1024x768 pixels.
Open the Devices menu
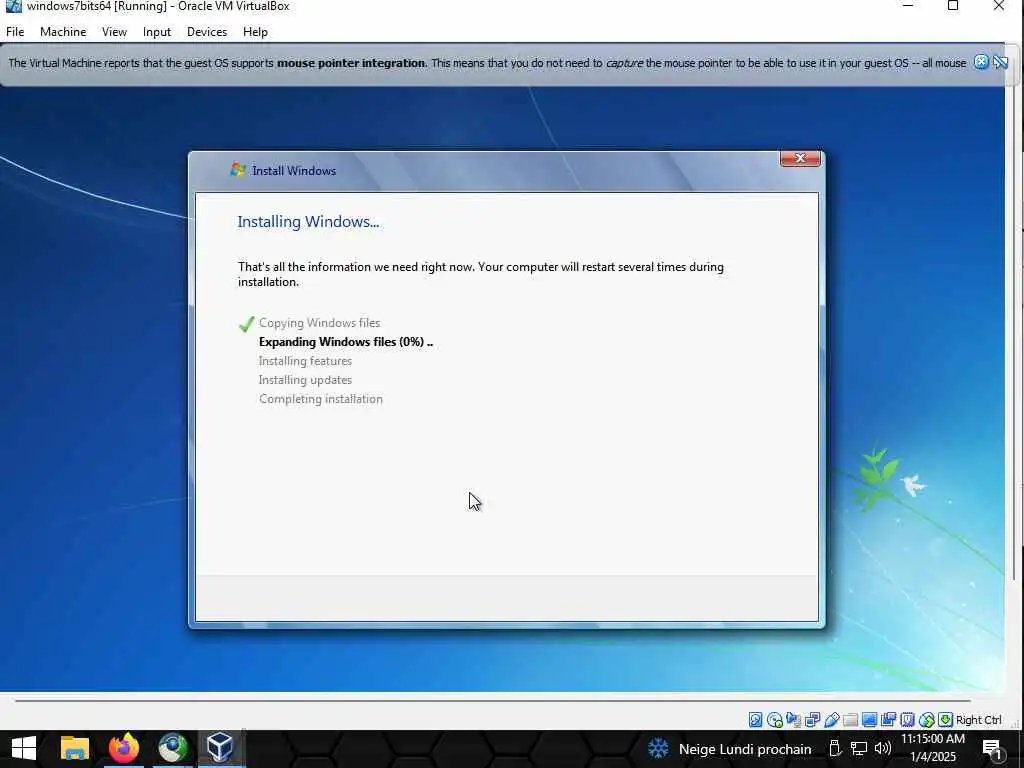click(207, 32)
